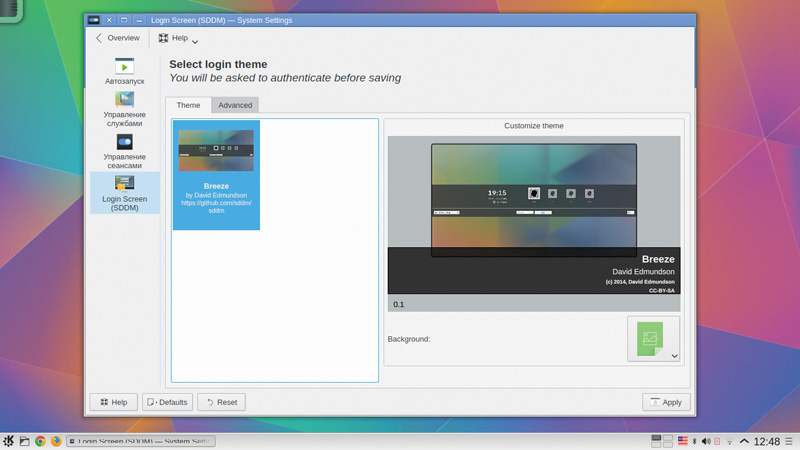The width and height of the screenshot is (800, 450).
Task: Open the panel settings hamburger icon
Action: (x=789, y=441)
